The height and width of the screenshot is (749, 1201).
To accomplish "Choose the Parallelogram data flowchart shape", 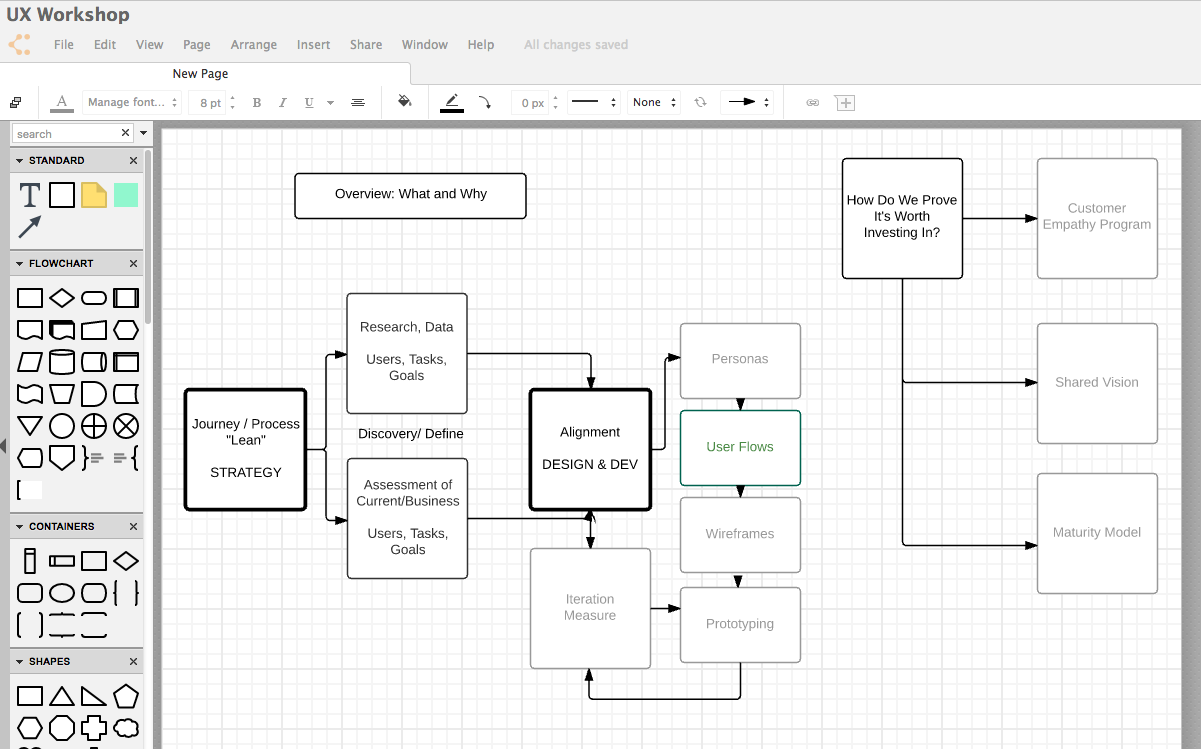I will 30,362.
